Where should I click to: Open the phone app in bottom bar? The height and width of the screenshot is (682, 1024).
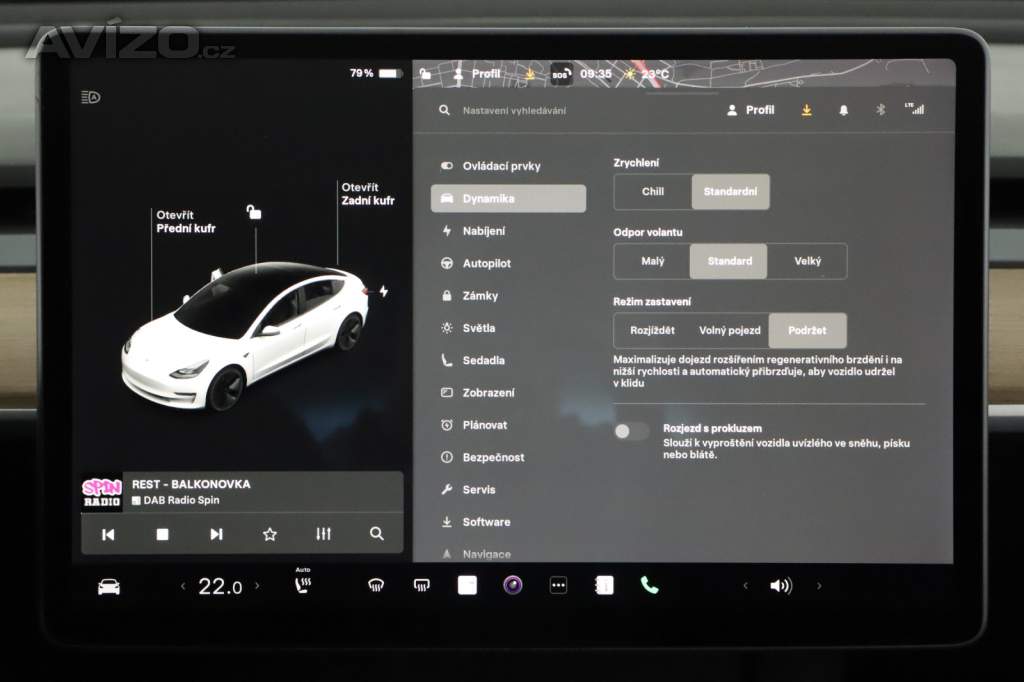(649, 586)
